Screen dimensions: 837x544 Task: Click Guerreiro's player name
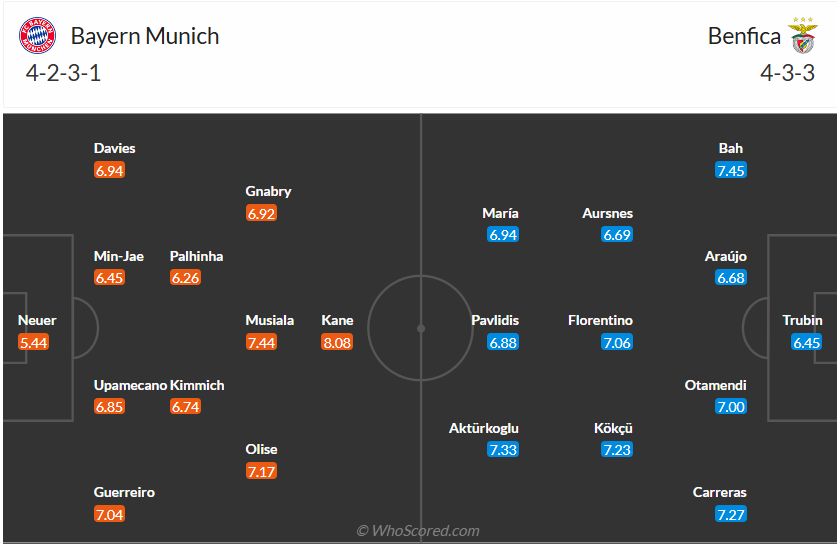(124, 492)
